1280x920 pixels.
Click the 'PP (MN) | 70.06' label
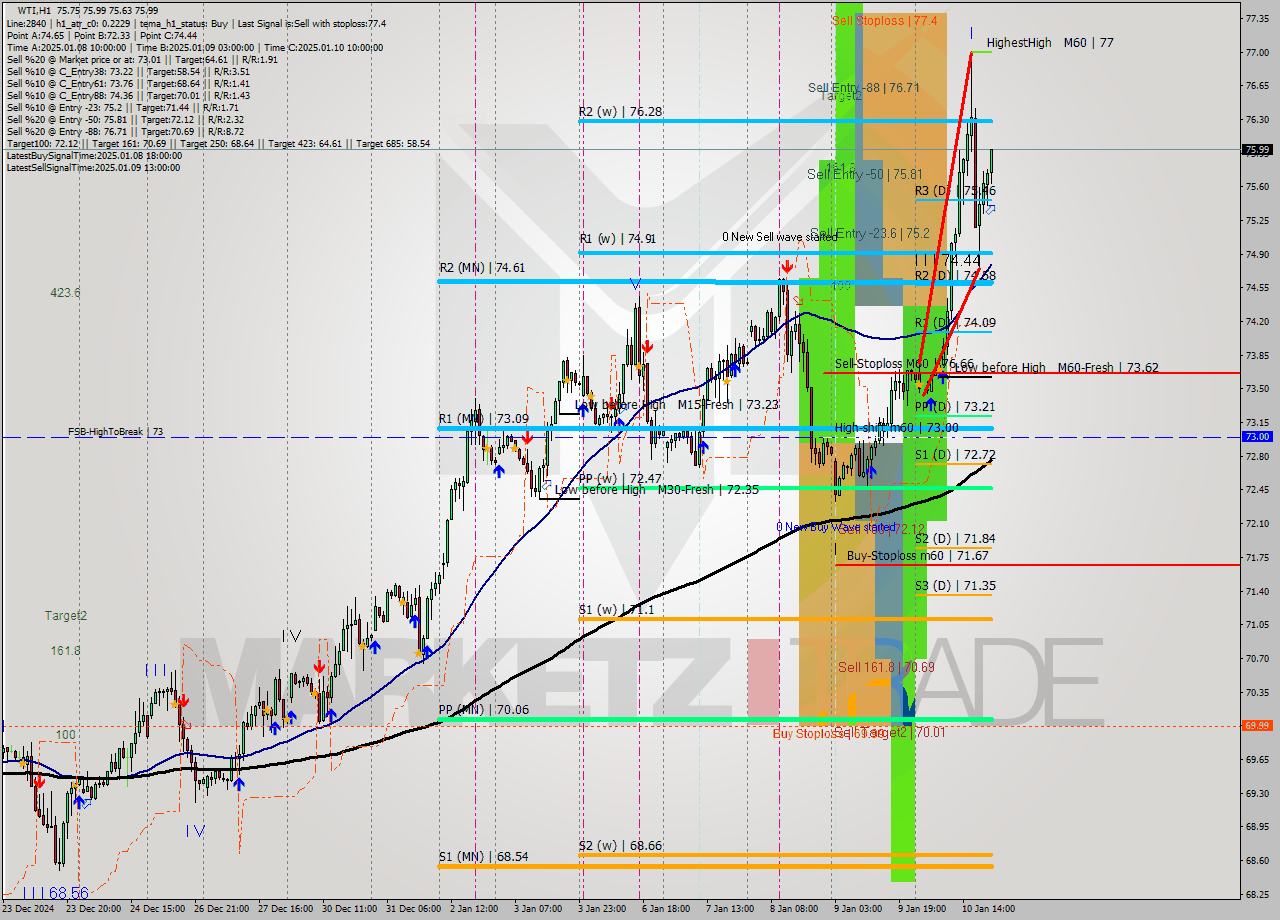point(483,710)
